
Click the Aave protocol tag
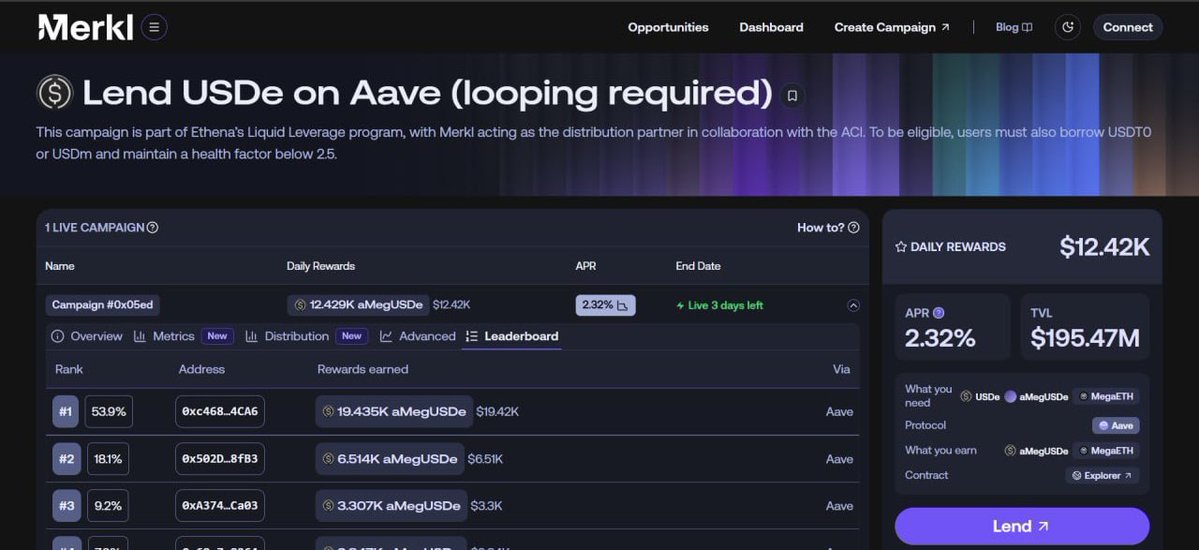pos(1116,425)
